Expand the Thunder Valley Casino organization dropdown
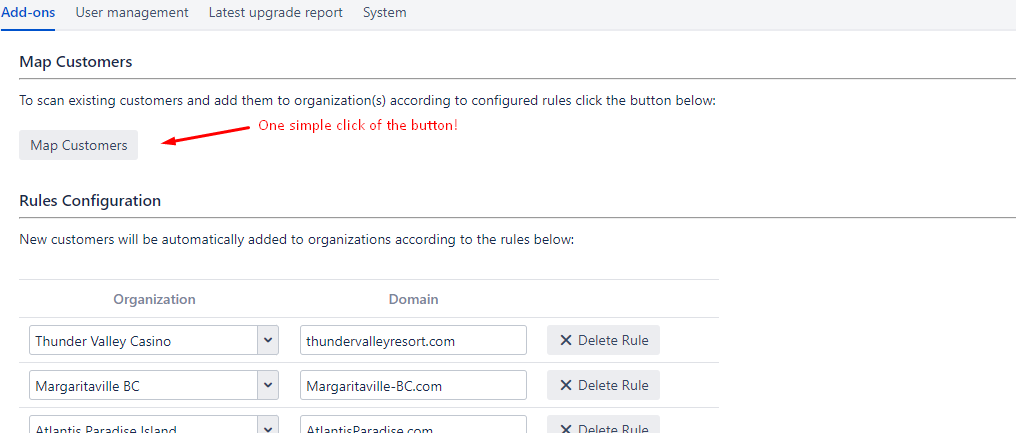 pos(267,341)
